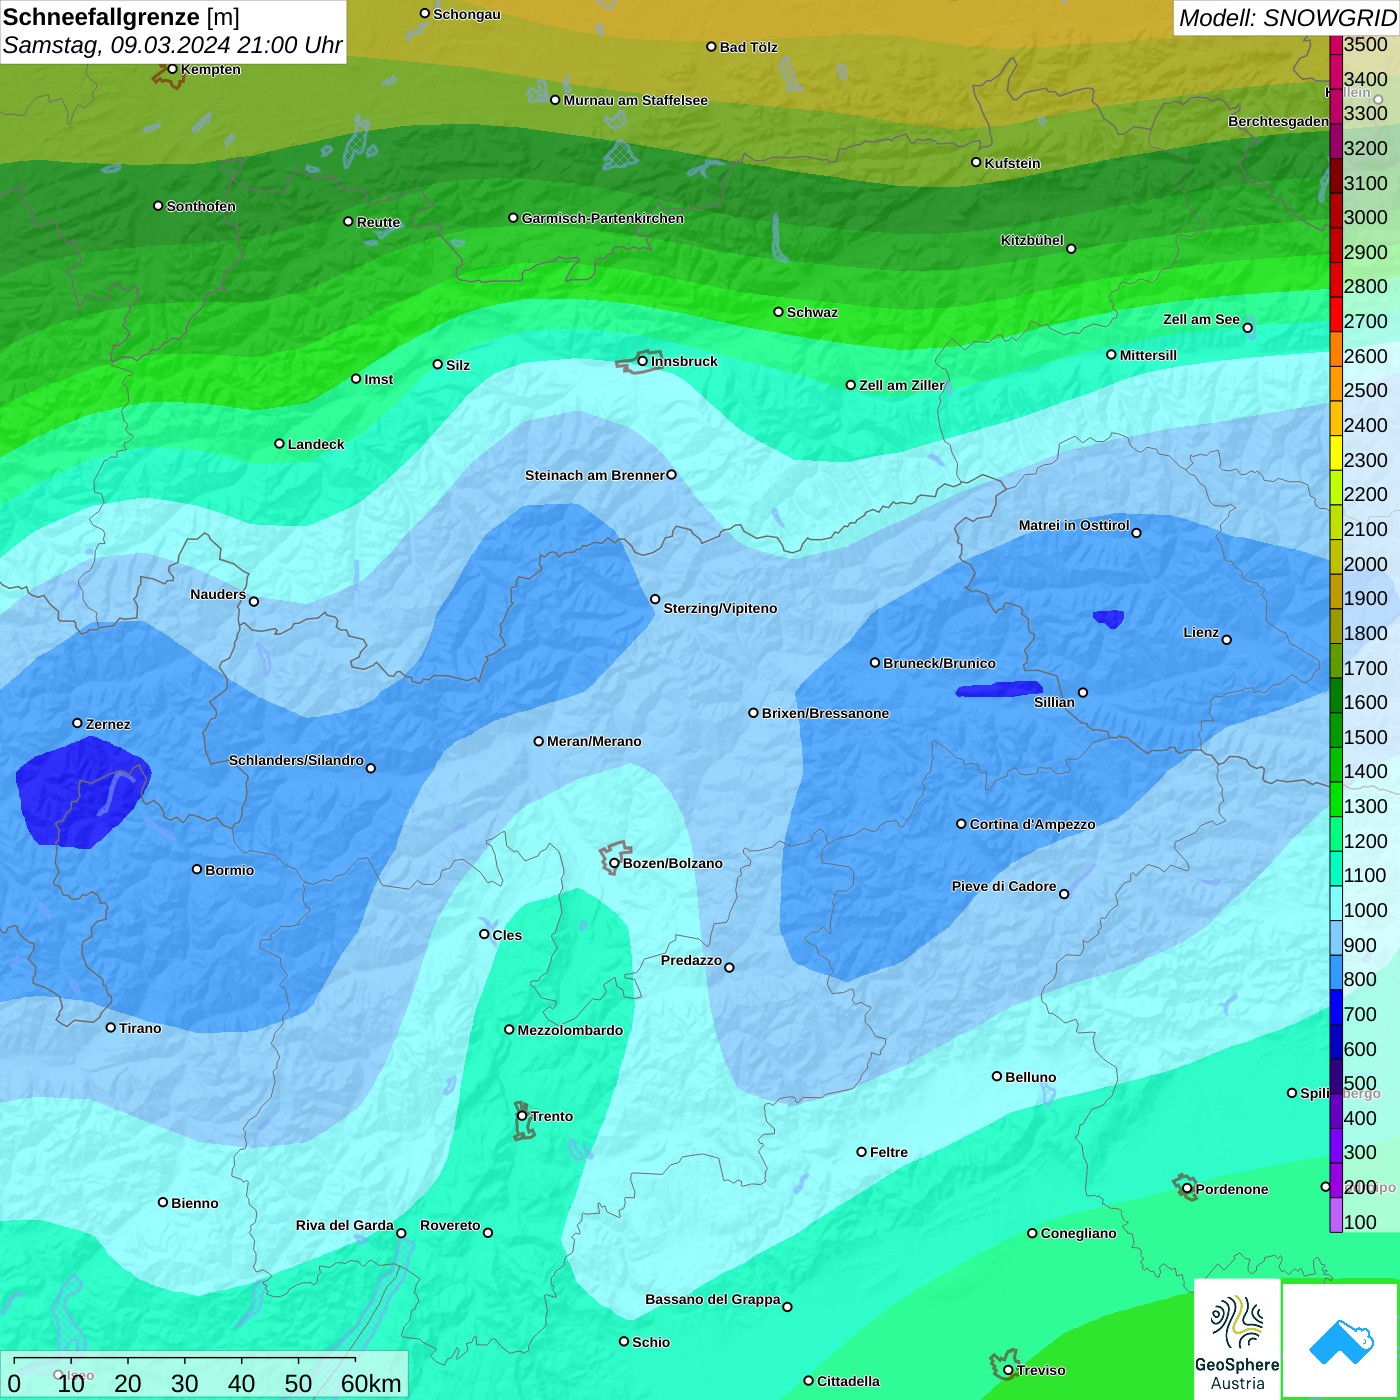The height and width of the screenshot is (1400, 1400).
Task: Click the Matrei in Osttirol label
Action: point(1074,525)
